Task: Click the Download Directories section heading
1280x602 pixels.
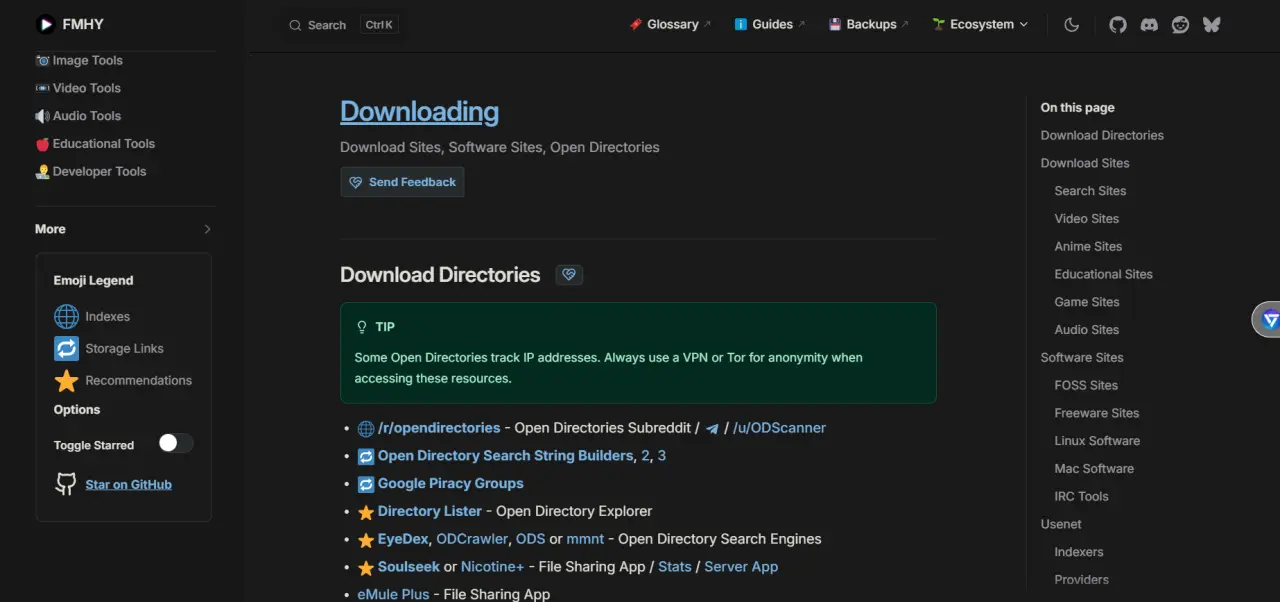Action: coord(440,275)
